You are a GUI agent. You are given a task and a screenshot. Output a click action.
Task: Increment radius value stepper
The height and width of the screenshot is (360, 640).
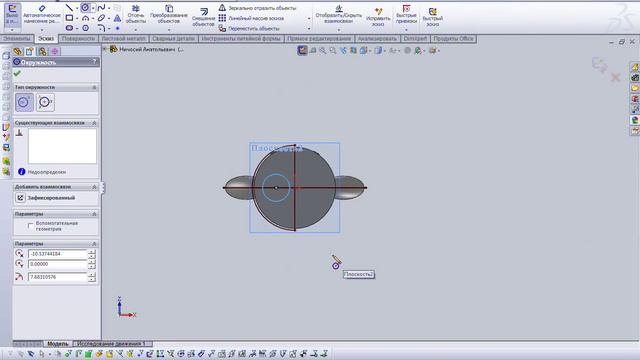coord(92,275)
